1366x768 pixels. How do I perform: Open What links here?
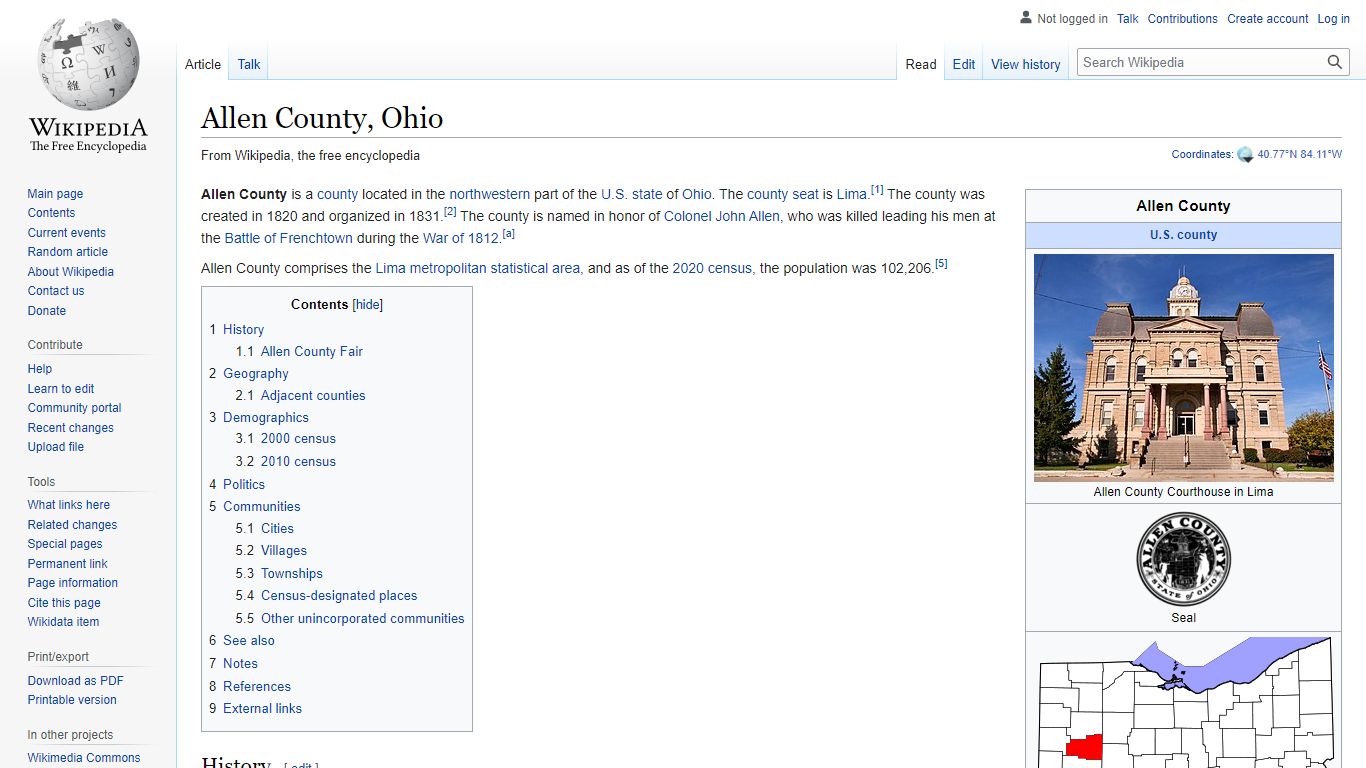click(x=69, y=505)
